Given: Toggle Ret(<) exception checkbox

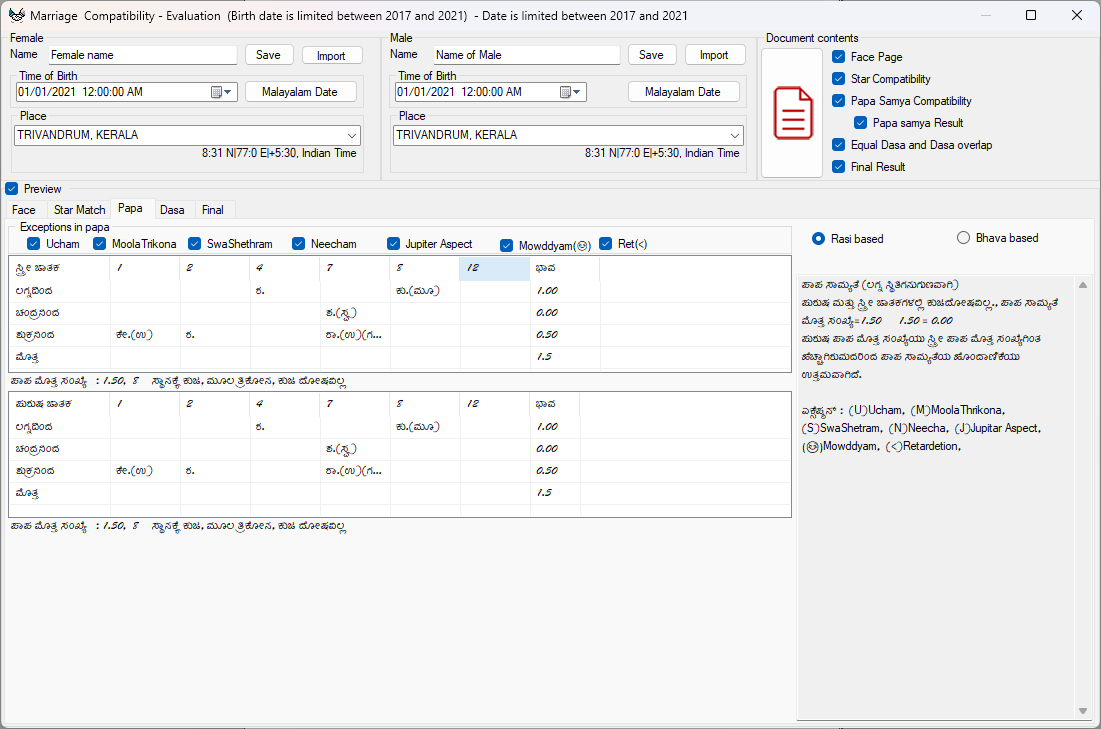Looking at the screenshot, I should point(605,244).
